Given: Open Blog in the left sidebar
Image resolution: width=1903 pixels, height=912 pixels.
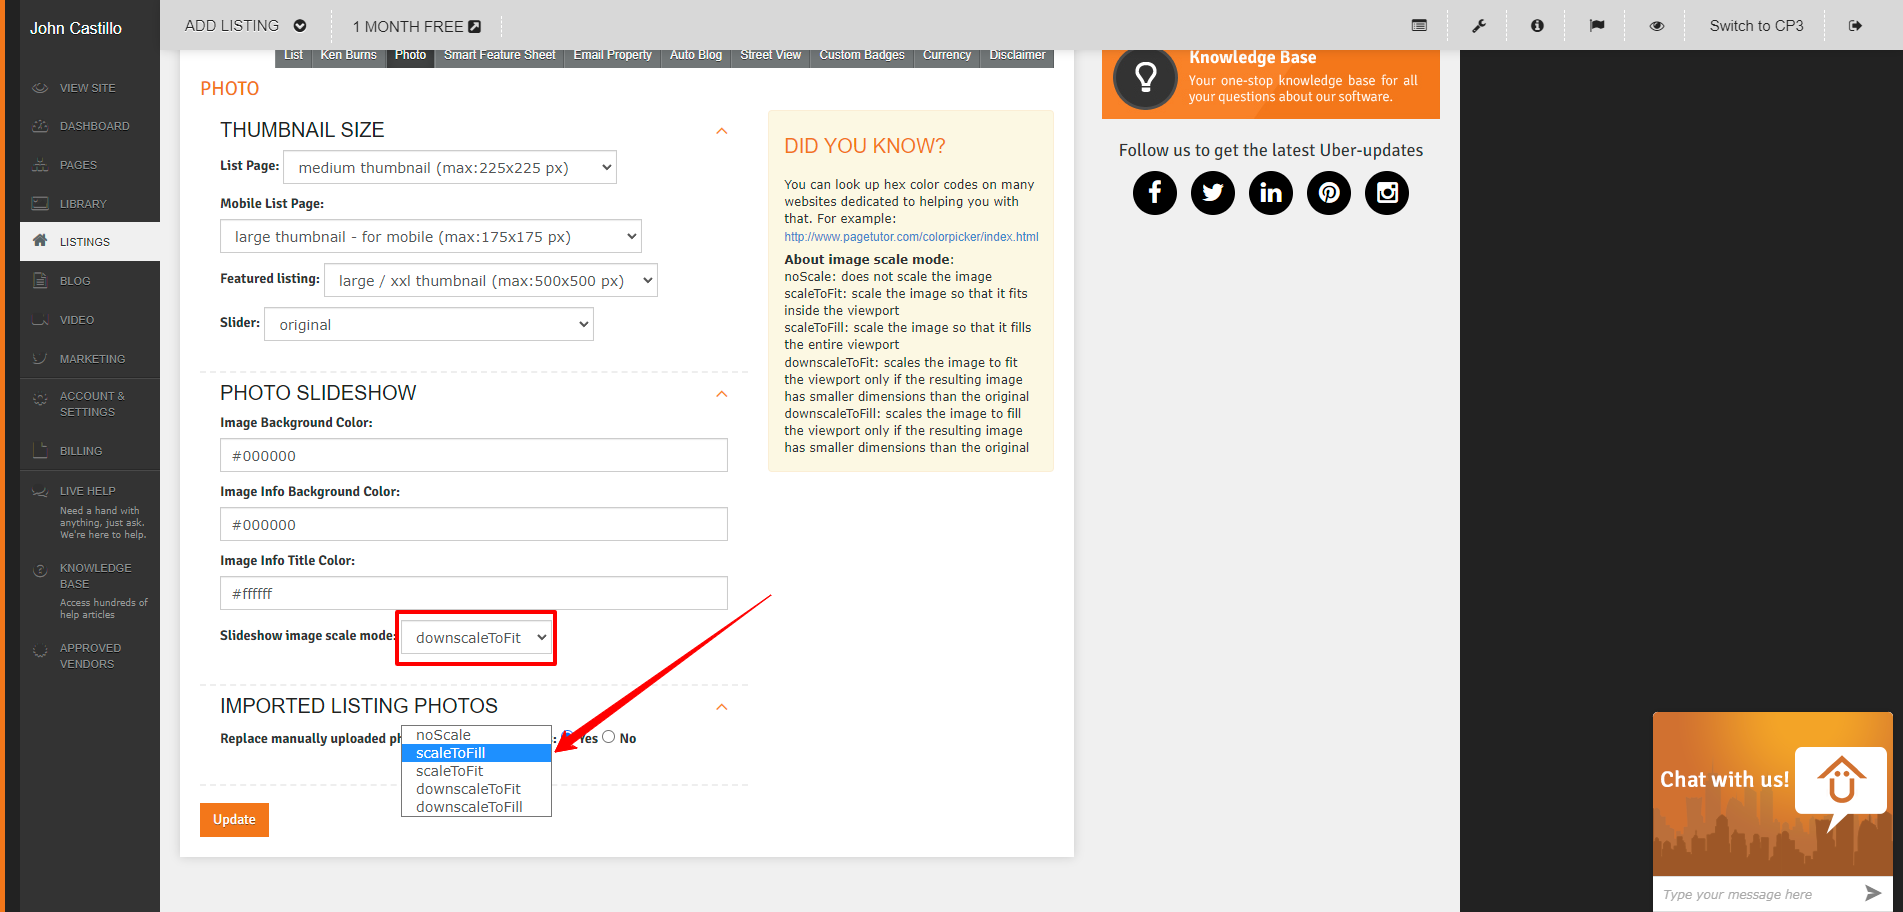Looking at the screenshot, I should coord(75,281).
